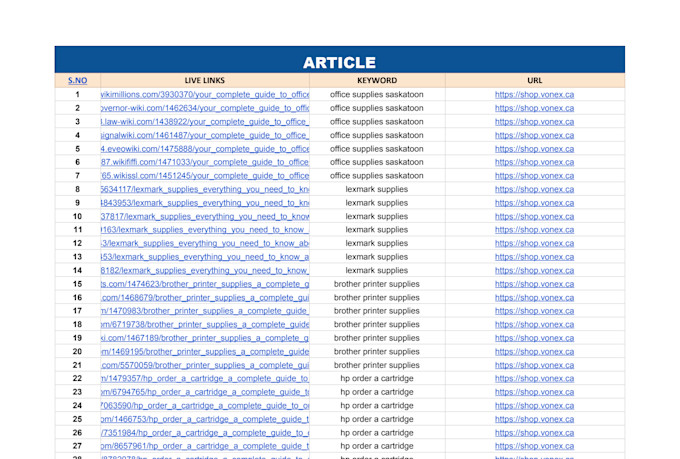Open the hp order cartridge link containing 1466753
Screen dimensions: 680x459
pos(205,419)
